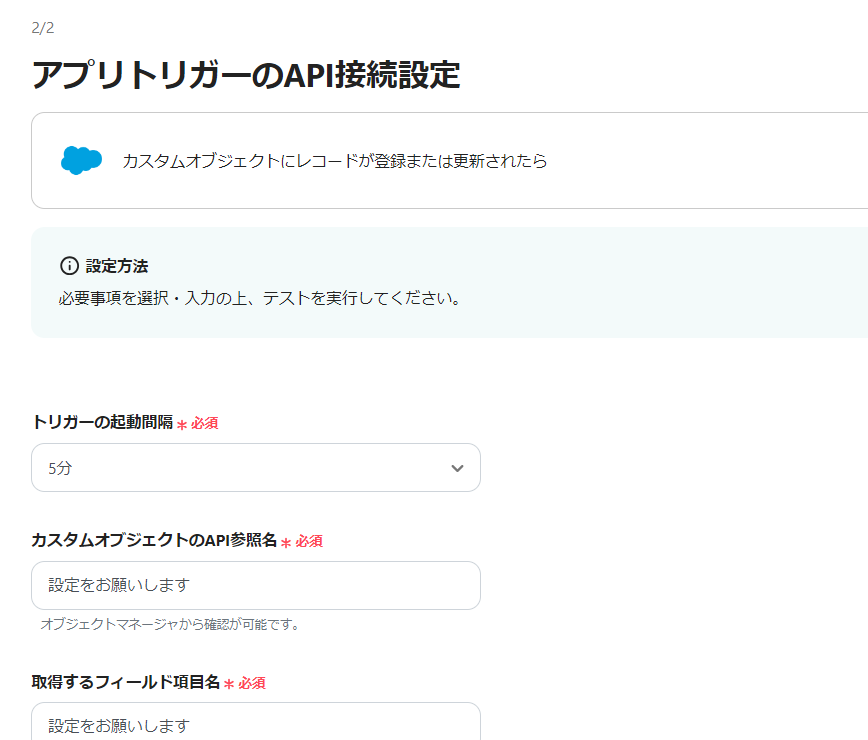Click the トリガーの起動間隔 field label
This screenshot has width=868, height=740.
[102, 422]
